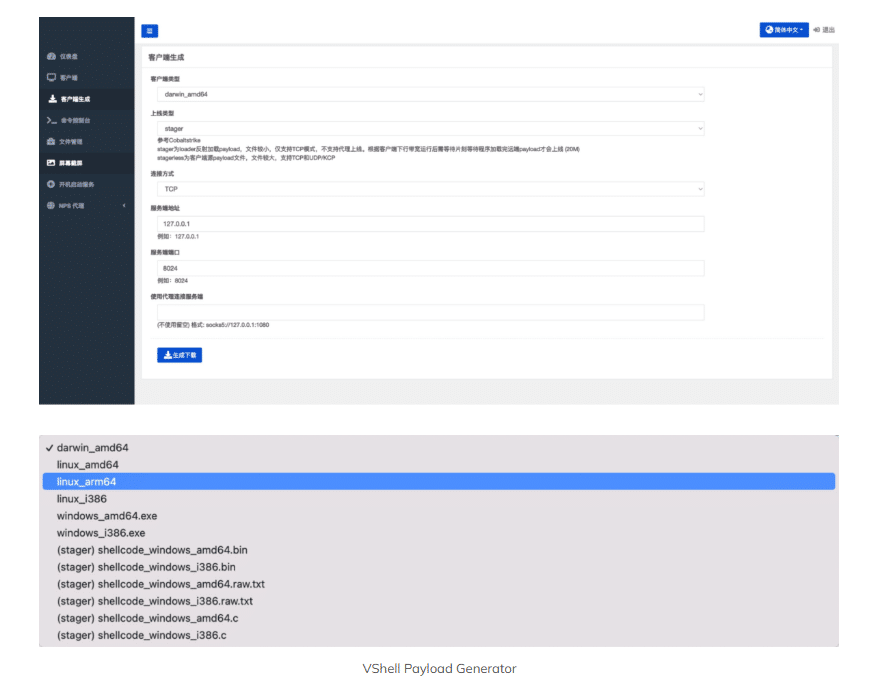
Task: Open the TCP connection method dropdown
Action: tap(431, 189)
